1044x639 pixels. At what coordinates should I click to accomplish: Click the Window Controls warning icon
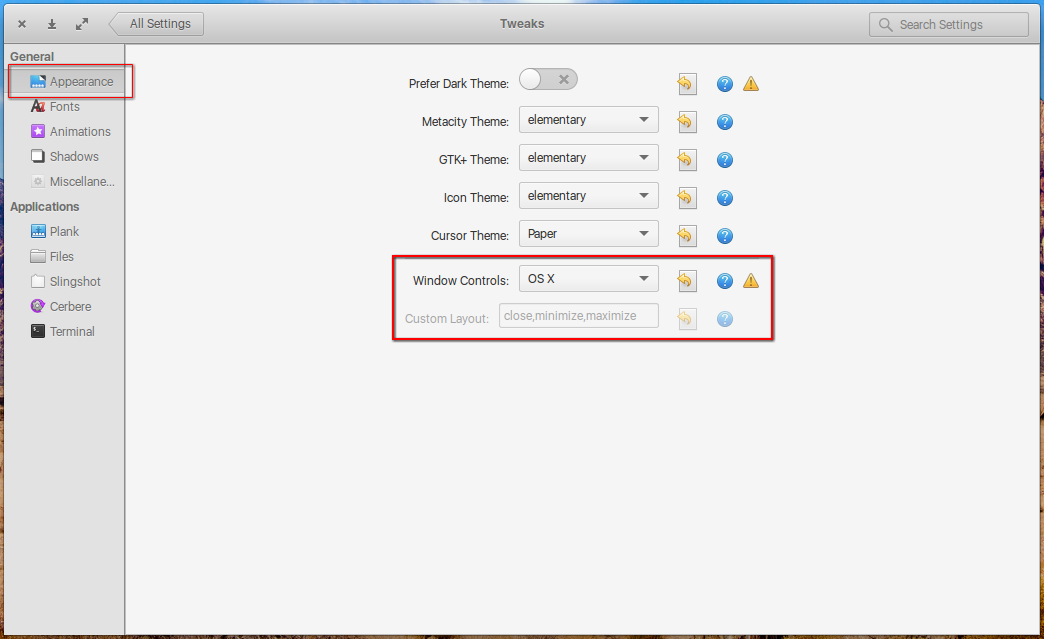pyautogui.click(x=751, y=281)
